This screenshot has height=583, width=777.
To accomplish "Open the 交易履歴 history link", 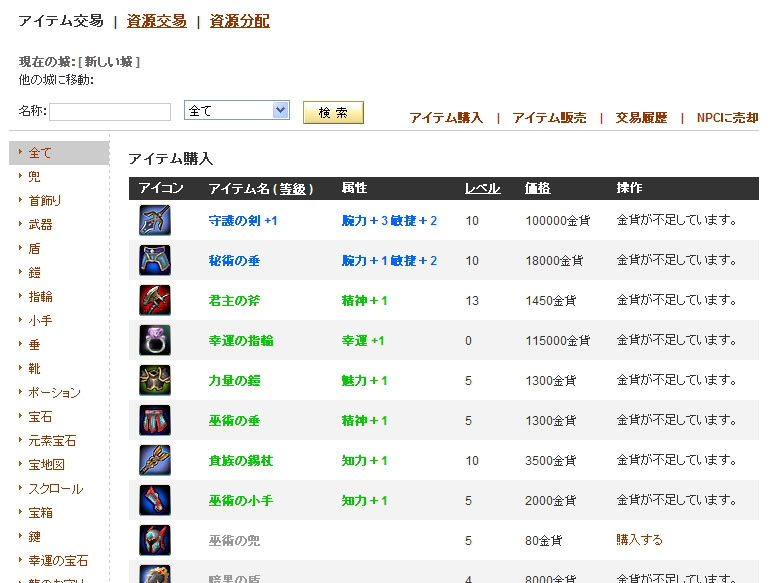I will (x=641, y=118).
